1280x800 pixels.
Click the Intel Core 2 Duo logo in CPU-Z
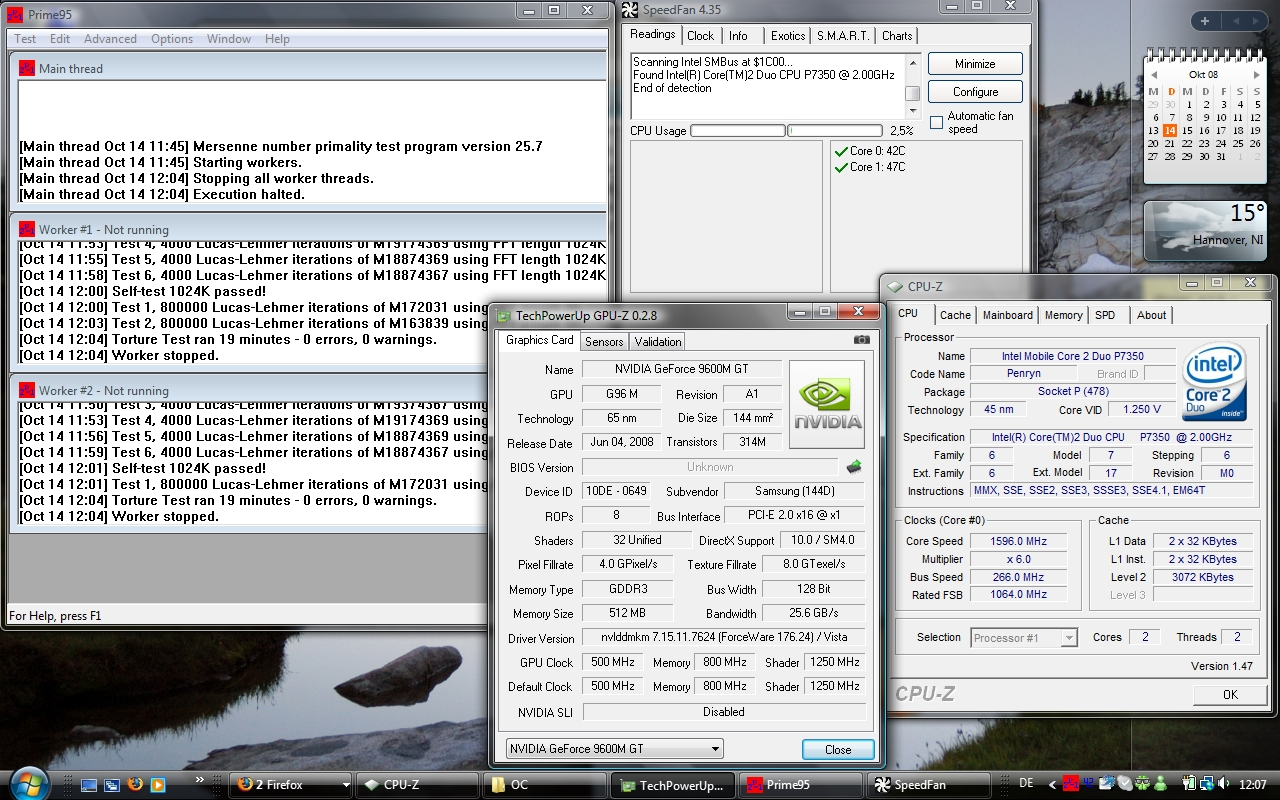1215,383
